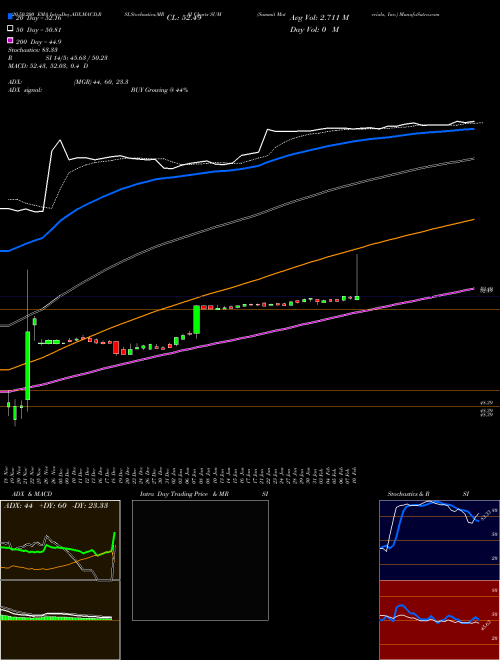Open the MACD histogram sub-chart
The image size is (500, 660).
[60, 620]
